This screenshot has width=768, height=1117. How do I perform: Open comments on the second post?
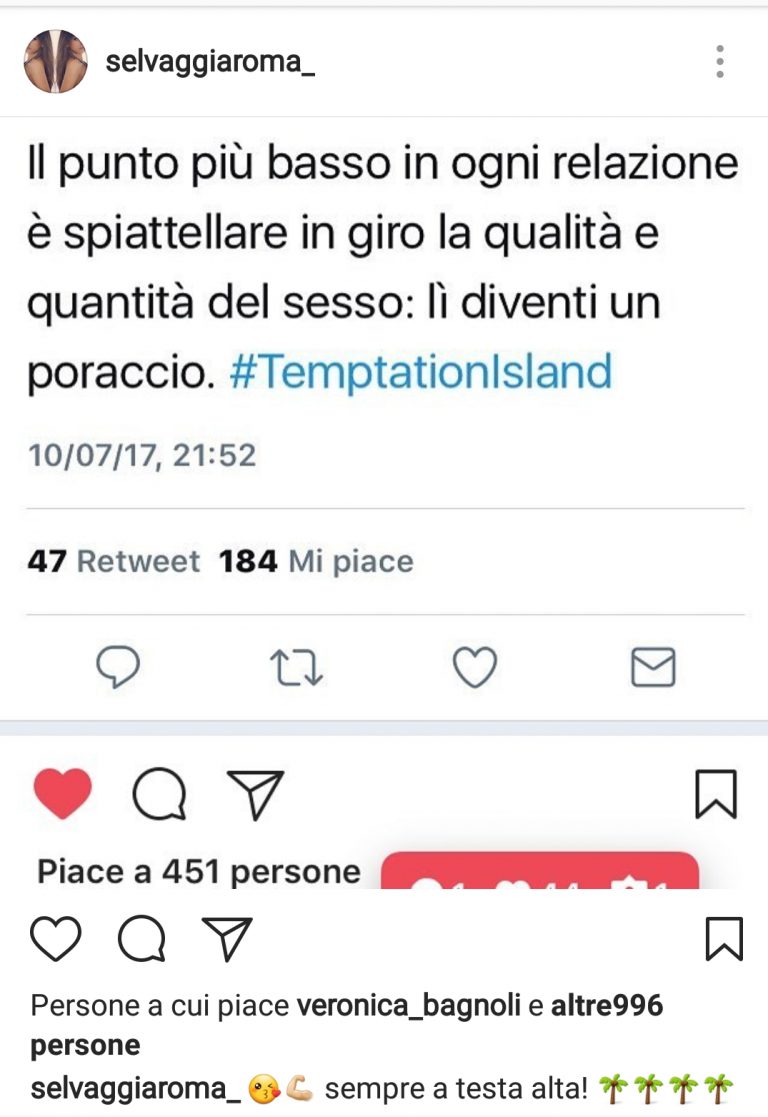pyautogui.click(x=142, y=938)
